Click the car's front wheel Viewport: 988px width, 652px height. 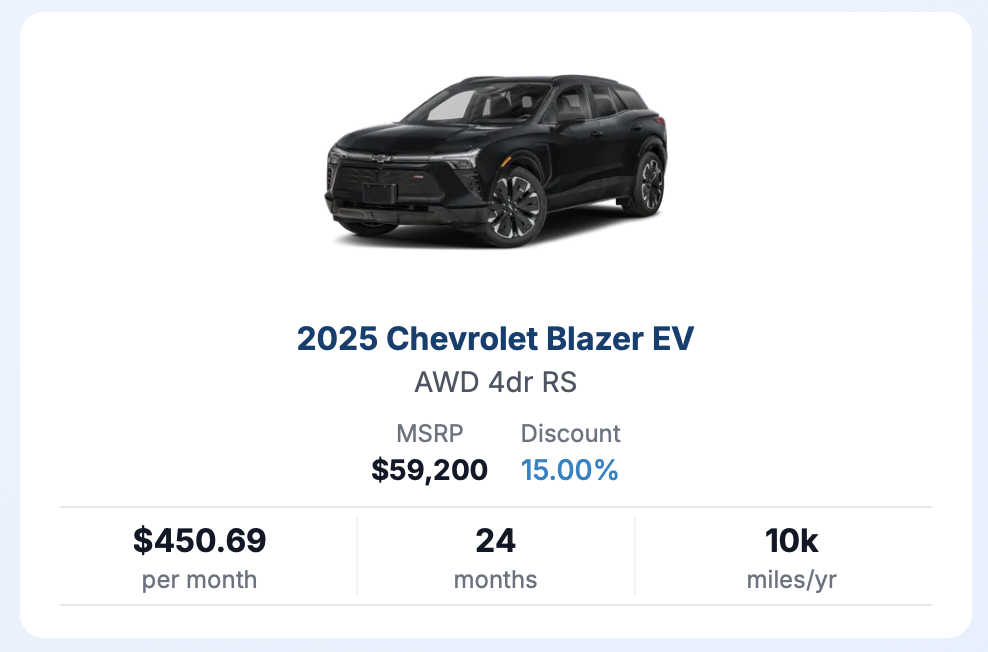514,207
